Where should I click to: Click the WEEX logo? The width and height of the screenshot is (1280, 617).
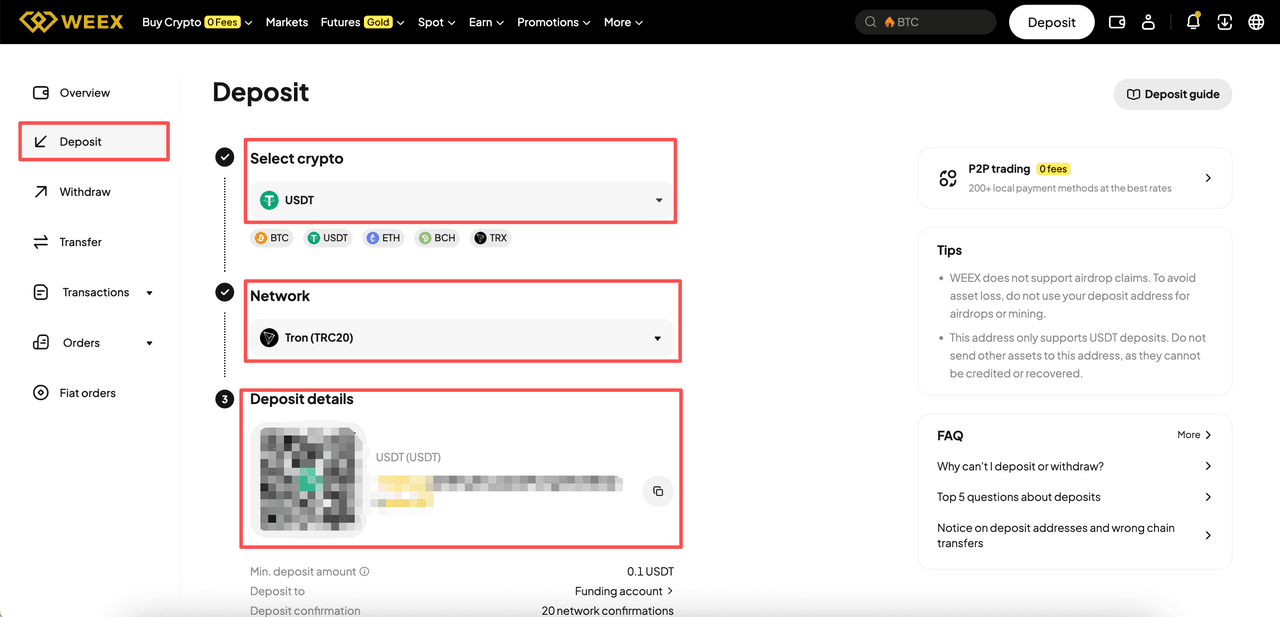(x=72, y=22)
